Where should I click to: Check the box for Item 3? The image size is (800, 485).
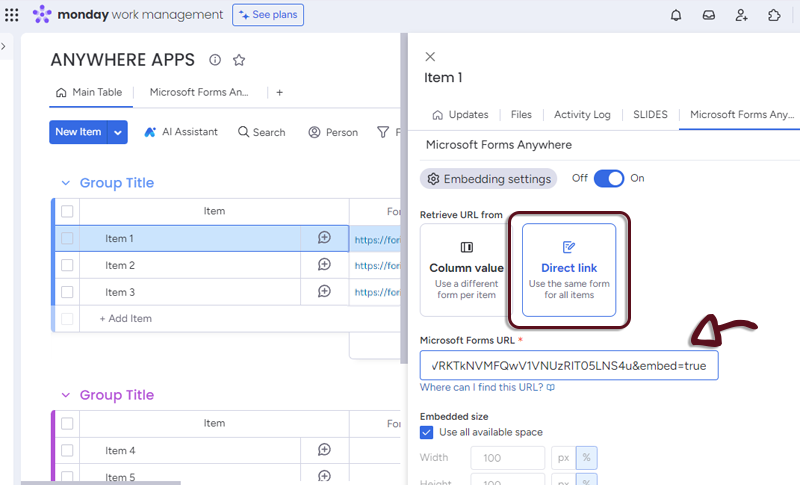point(67,292)
